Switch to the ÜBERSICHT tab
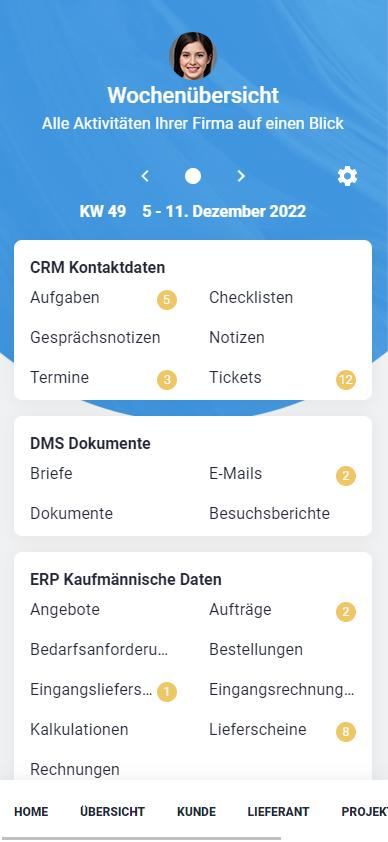This screenshot has height=842, width=388. tap(112, 811)
